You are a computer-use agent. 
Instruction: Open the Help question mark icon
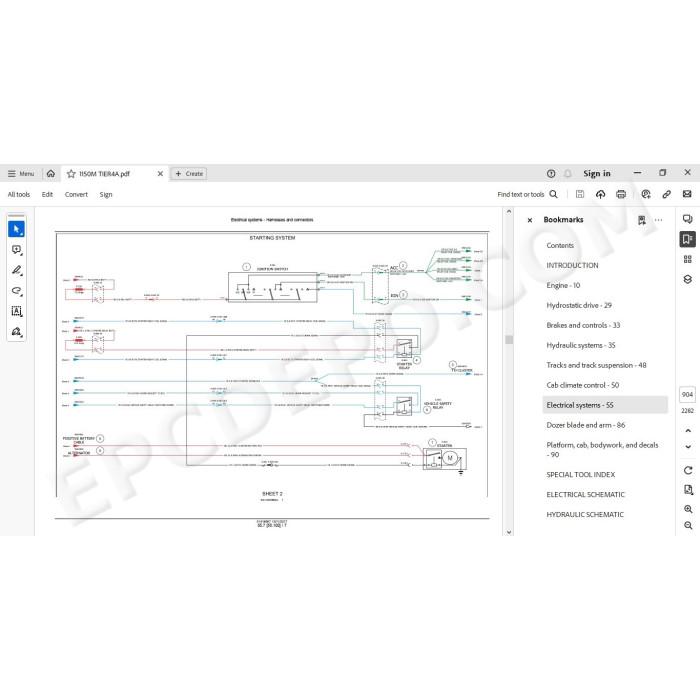pos(551,174)
